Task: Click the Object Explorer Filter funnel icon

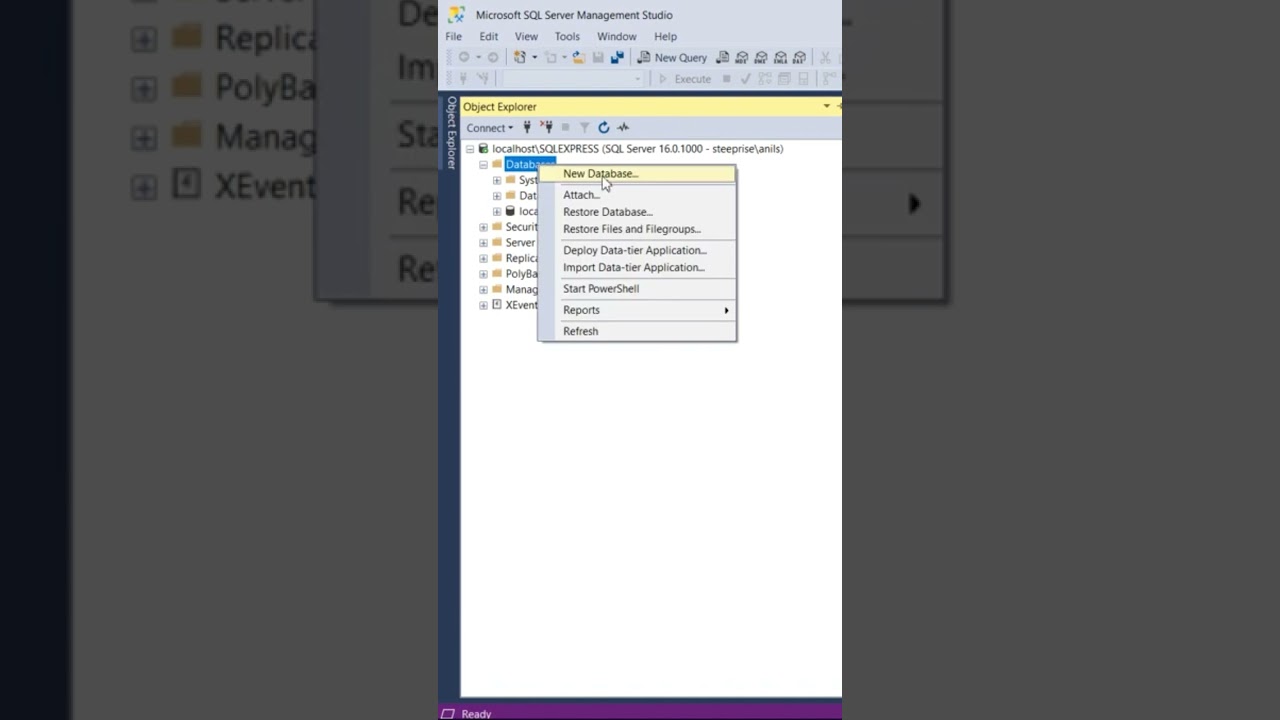Action: (x=584, y=127)
